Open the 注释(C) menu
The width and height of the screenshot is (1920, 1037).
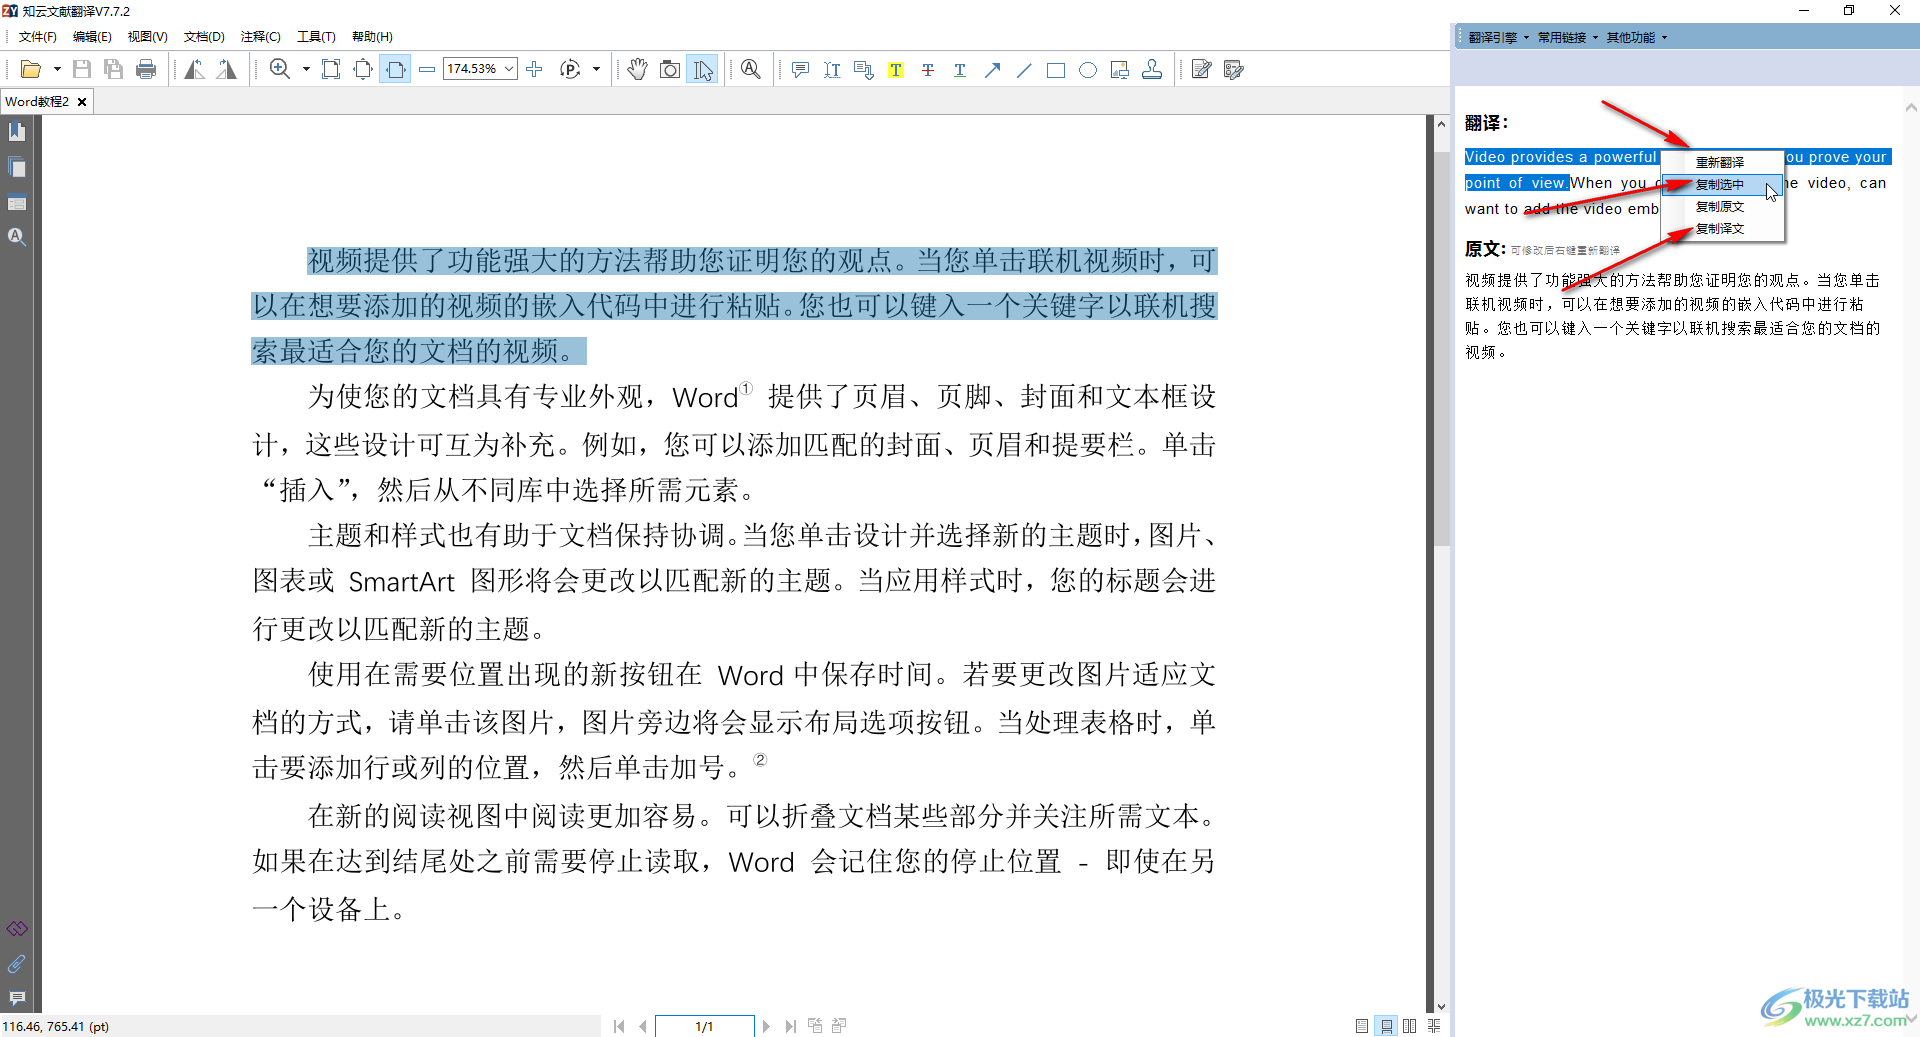click(260, 37)
